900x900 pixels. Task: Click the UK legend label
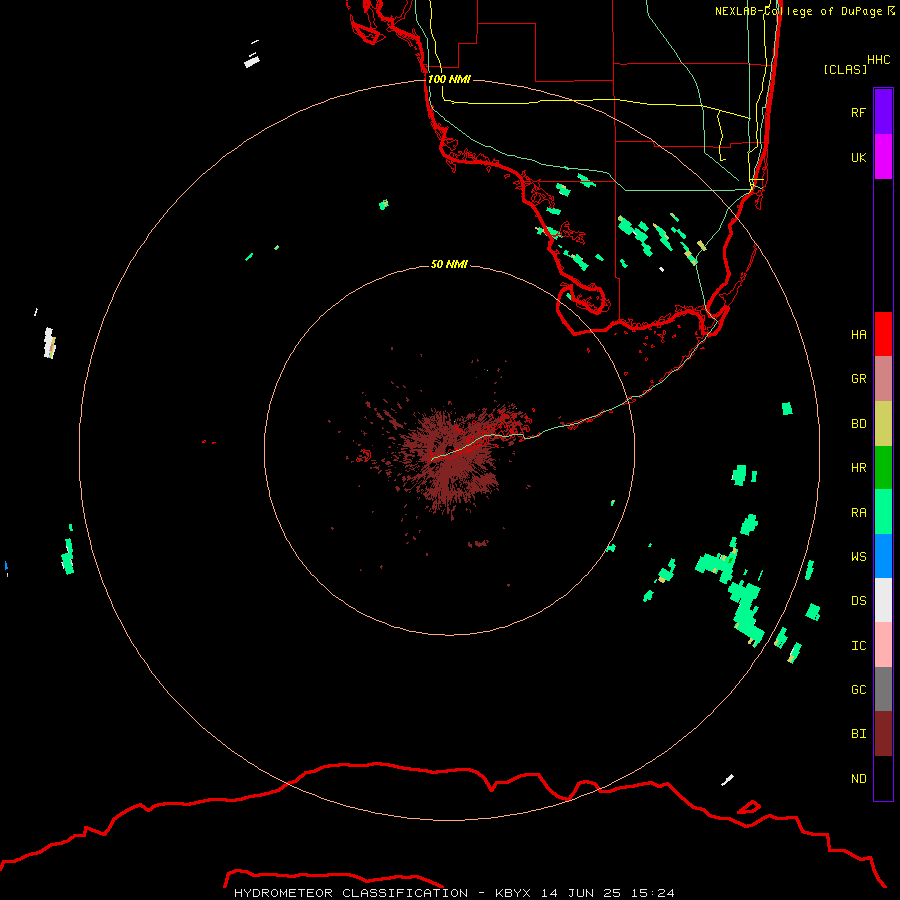coord(858,157)
